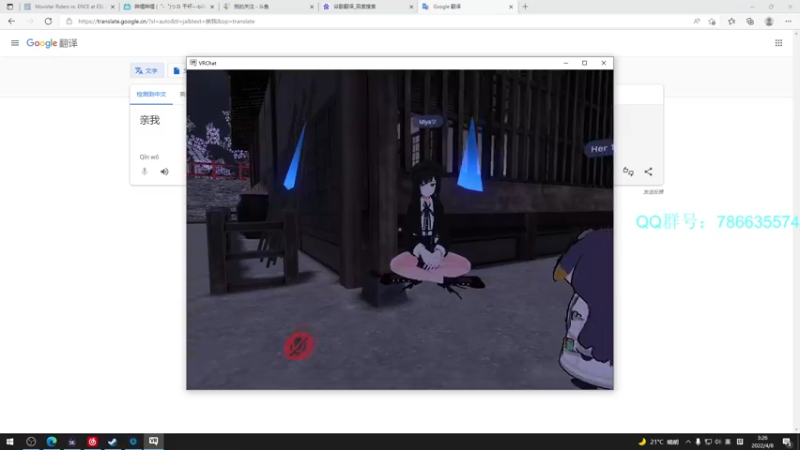Open the VRChat taskbar icon
The image size is (800, 450).
(154, 441)
